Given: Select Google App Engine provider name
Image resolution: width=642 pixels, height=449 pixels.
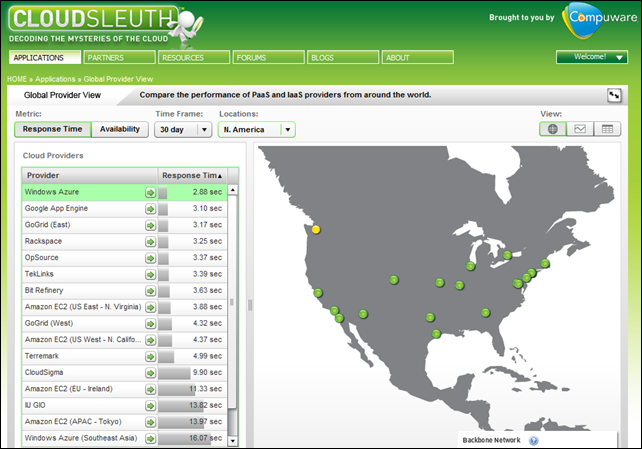Looking at the screenshot, I should click(56, 208).
